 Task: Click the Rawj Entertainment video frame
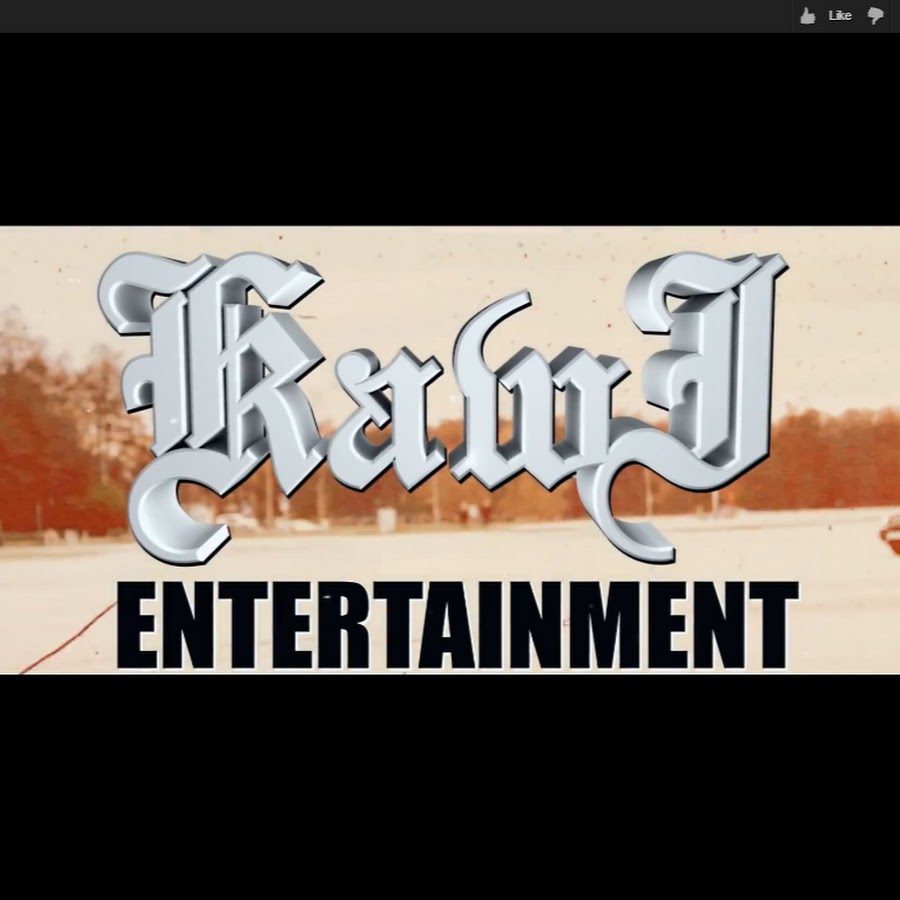(x=450, y=450)
